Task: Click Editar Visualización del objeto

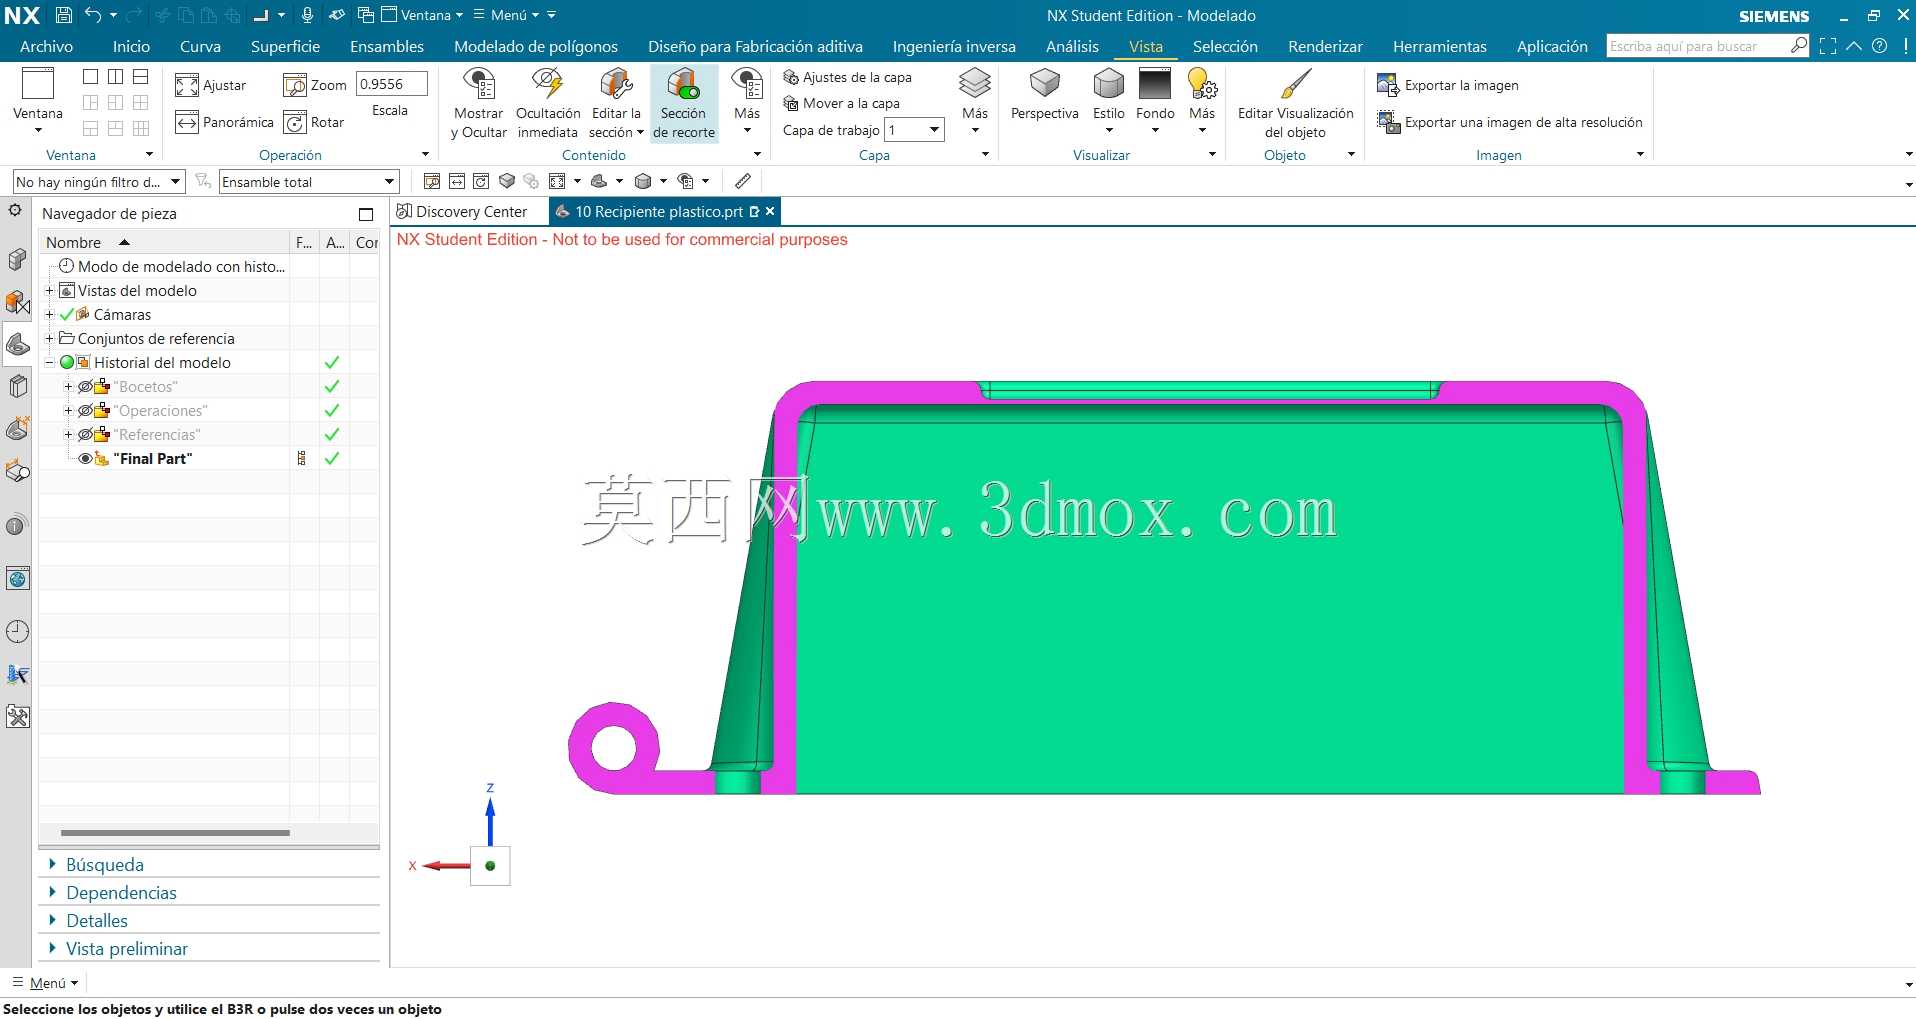Action: (x=1295, y=103)
